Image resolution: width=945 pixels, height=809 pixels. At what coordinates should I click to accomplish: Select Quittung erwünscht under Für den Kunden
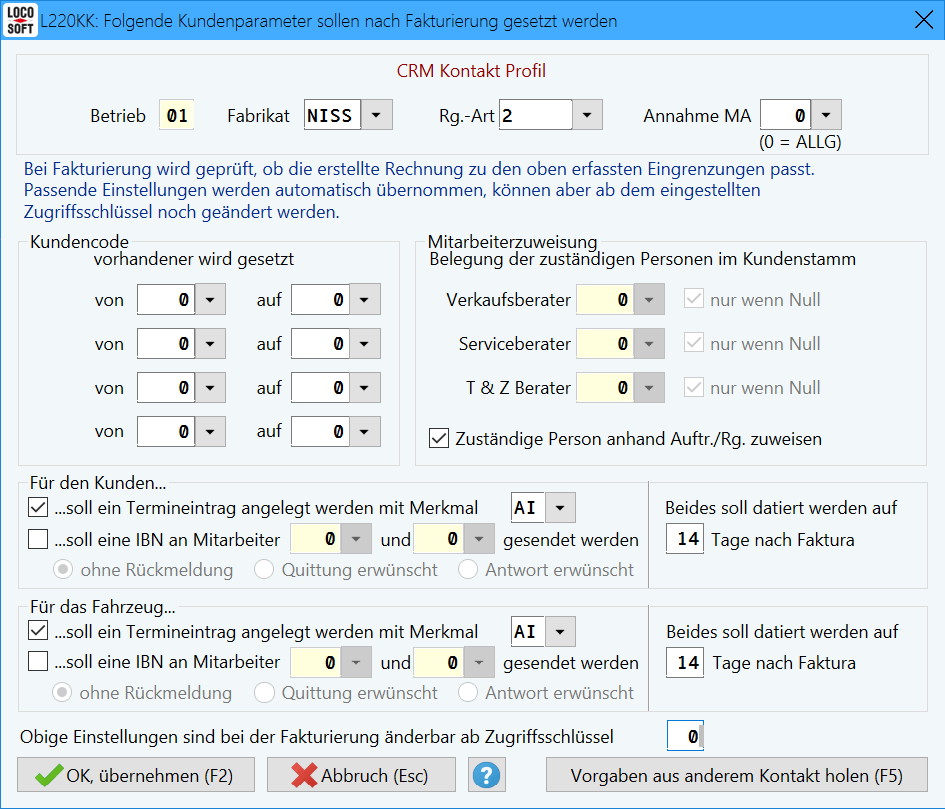point(263,569)
